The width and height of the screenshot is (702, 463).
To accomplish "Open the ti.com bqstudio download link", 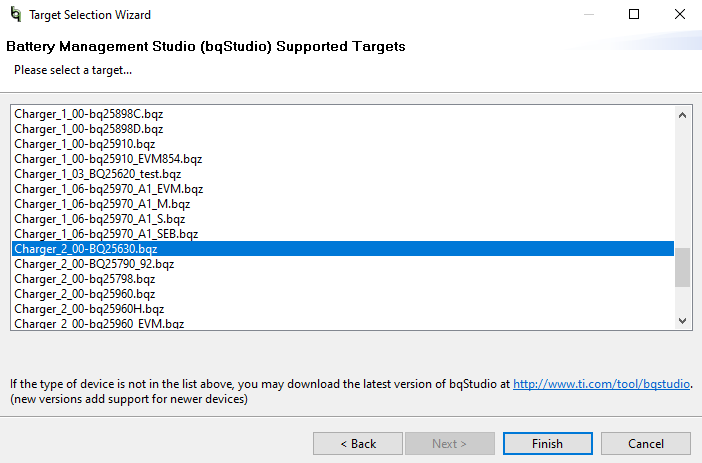I will coord(602,384).
